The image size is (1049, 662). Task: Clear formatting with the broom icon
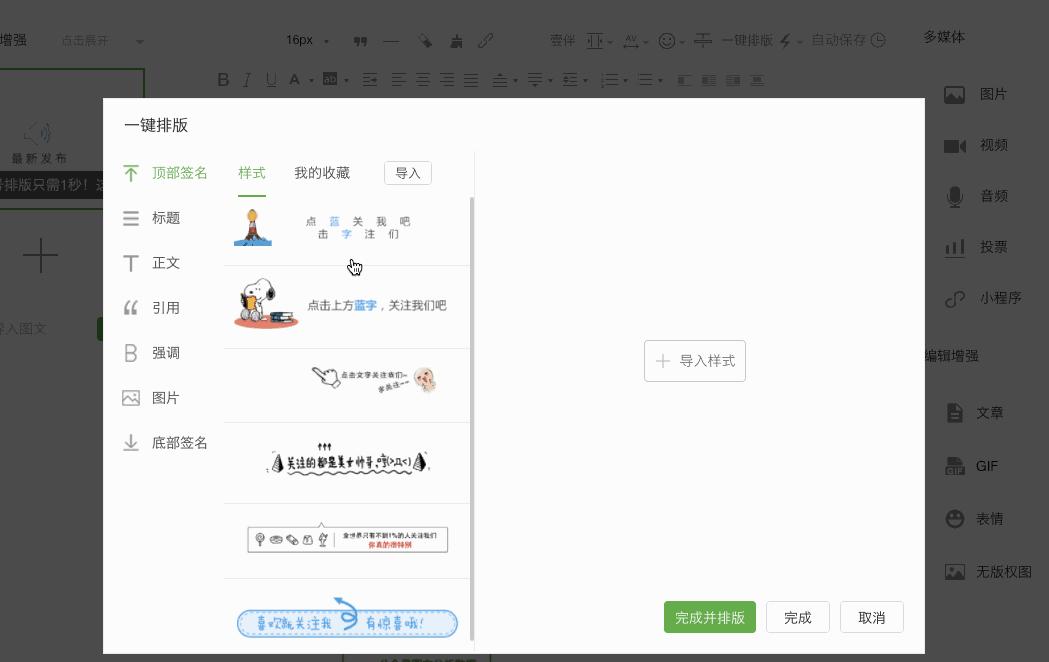pyautogui.click(x=456, y=41)
